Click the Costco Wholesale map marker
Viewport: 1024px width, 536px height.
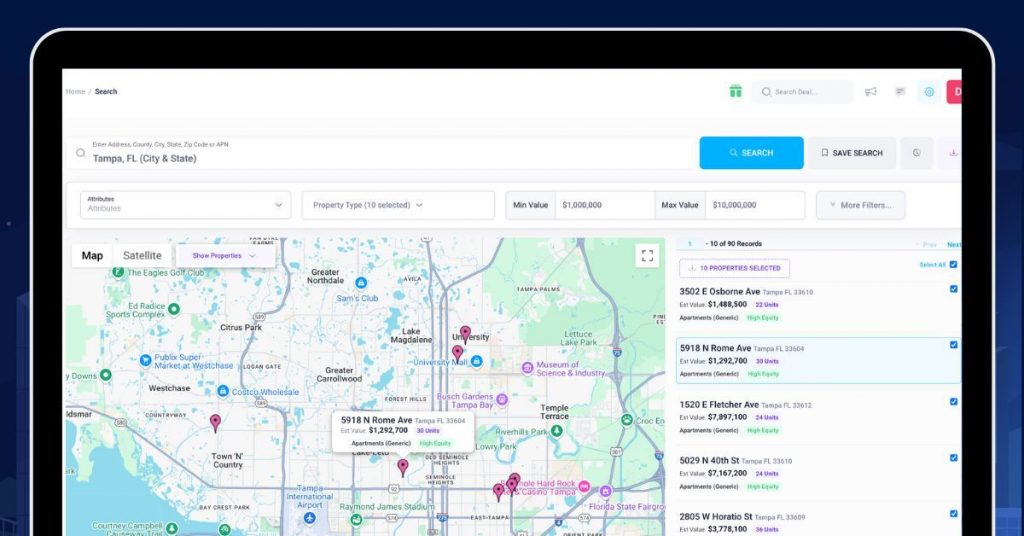[223, 391]
